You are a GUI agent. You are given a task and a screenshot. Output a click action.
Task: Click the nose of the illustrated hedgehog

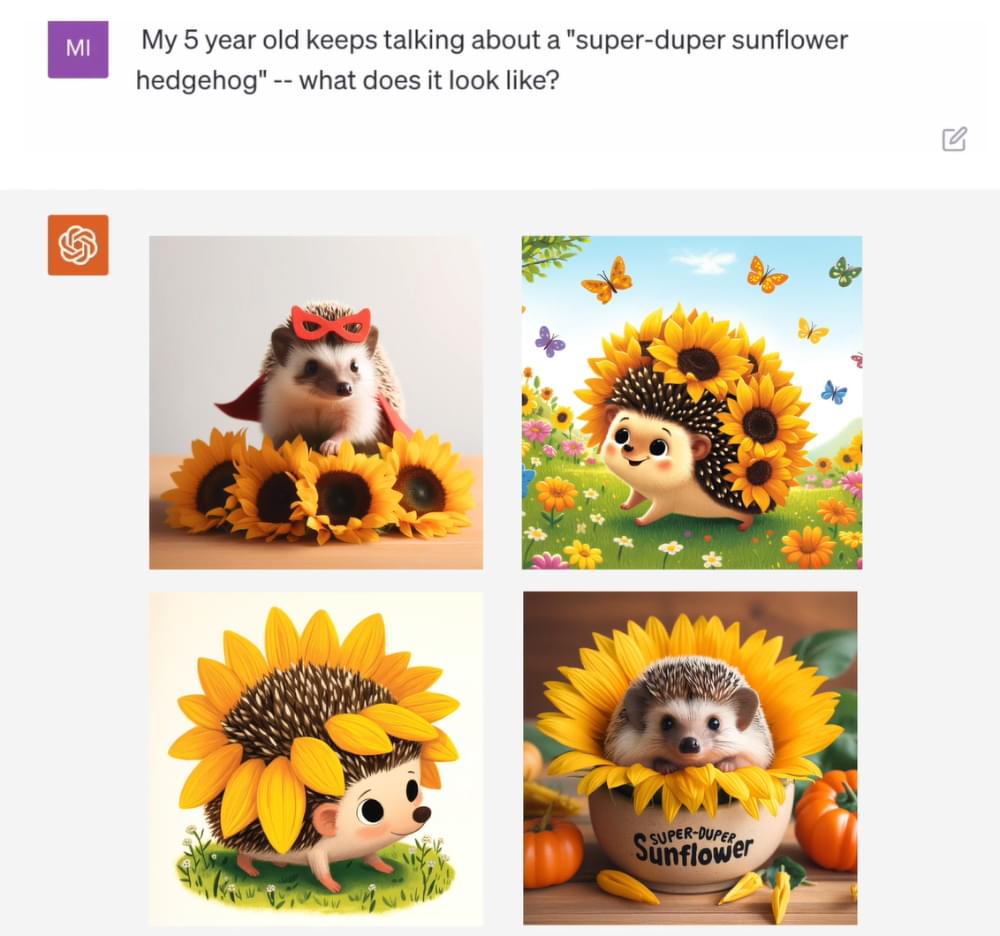point(422,814)
